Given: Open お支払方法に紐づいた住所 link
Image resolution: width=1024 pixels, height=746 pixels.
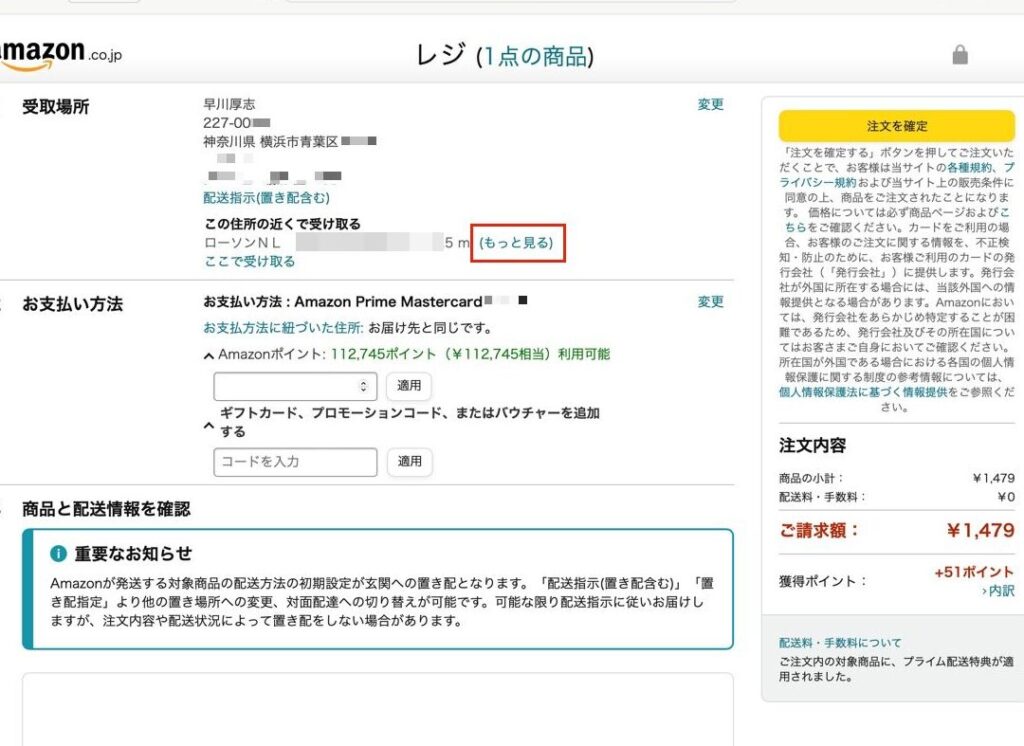Looking at the screenshot, I should [283, 328].
